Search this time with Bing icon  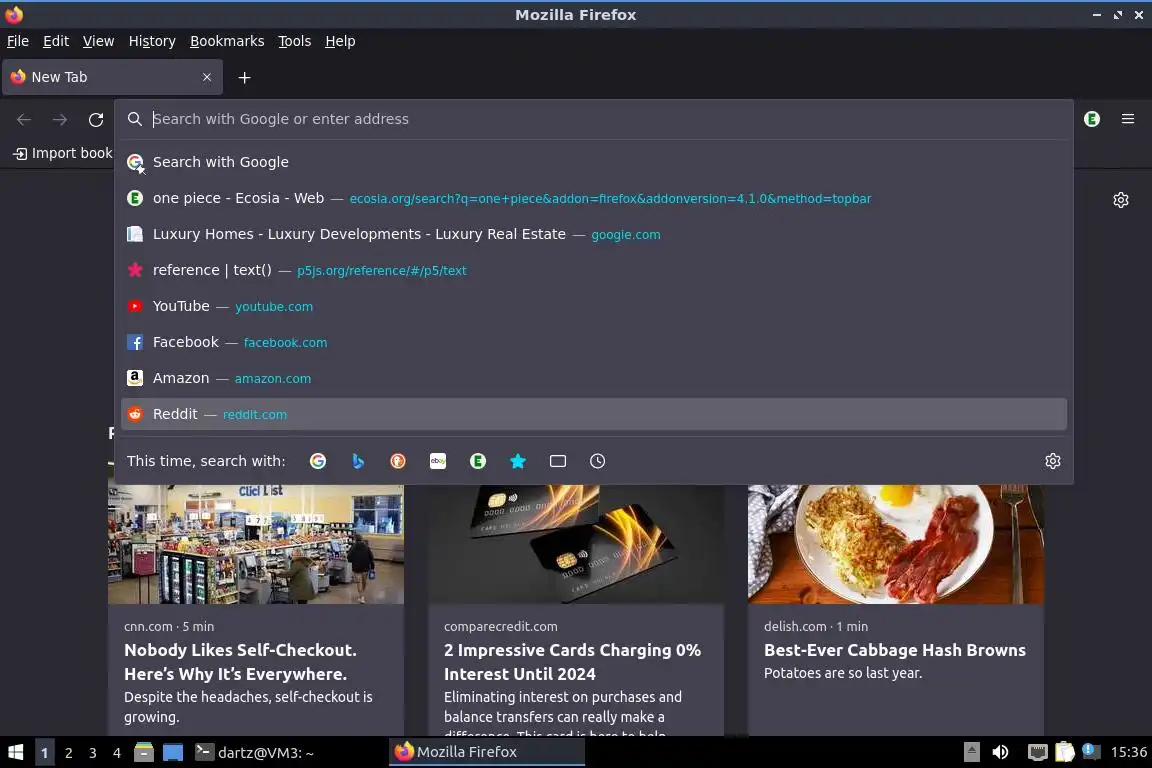(x=358, y=461)
